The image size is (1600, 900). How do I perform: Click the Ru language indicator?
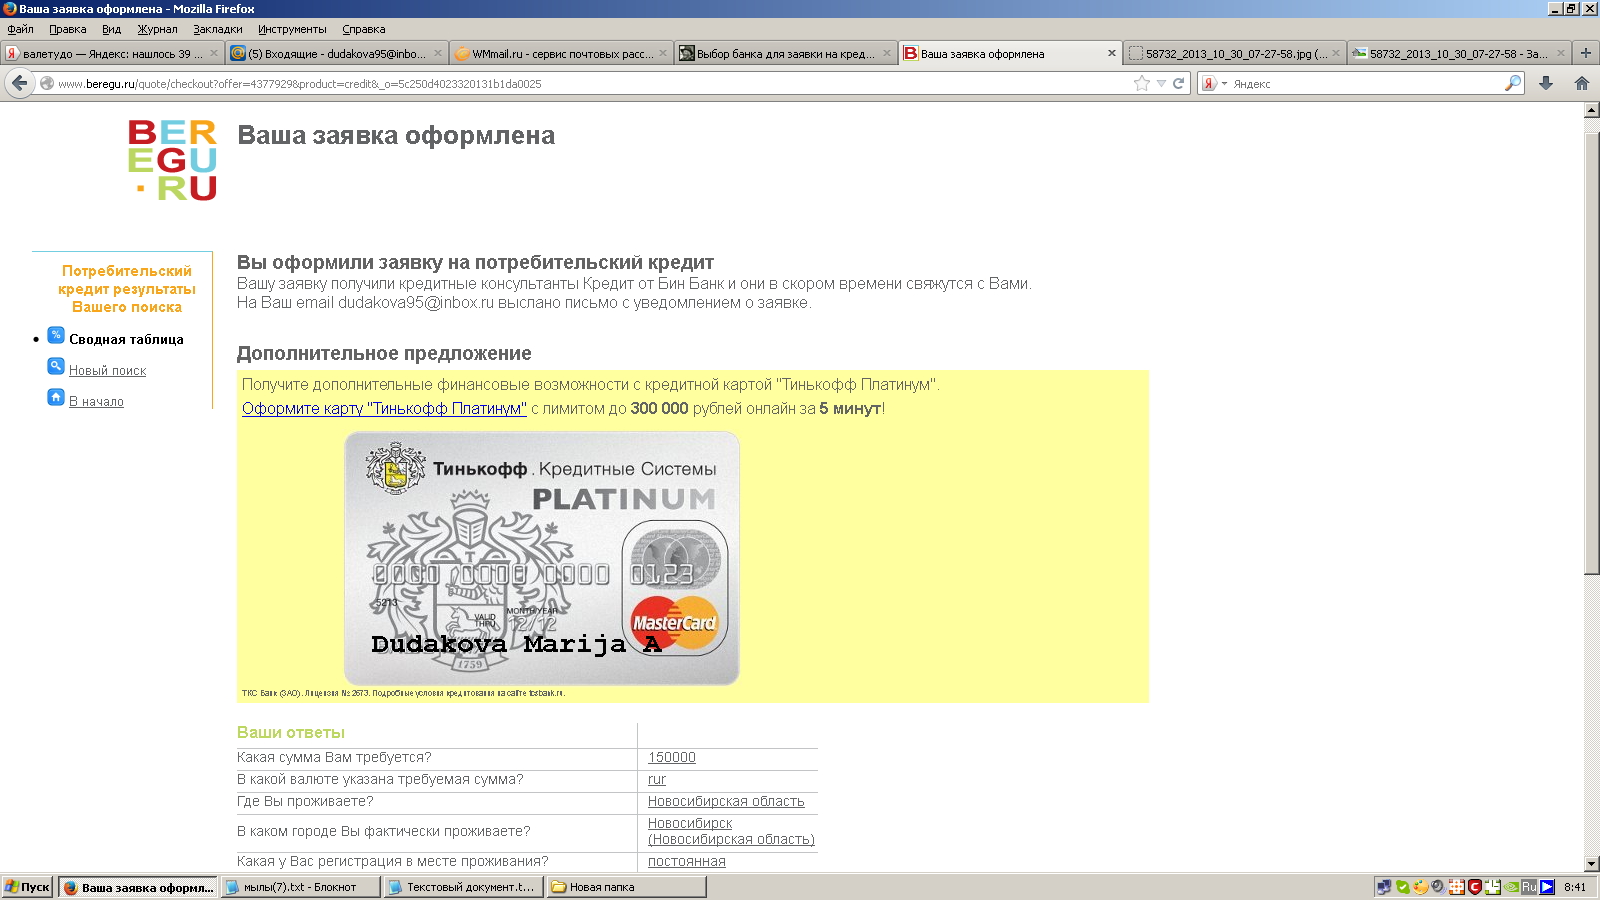1529,887
